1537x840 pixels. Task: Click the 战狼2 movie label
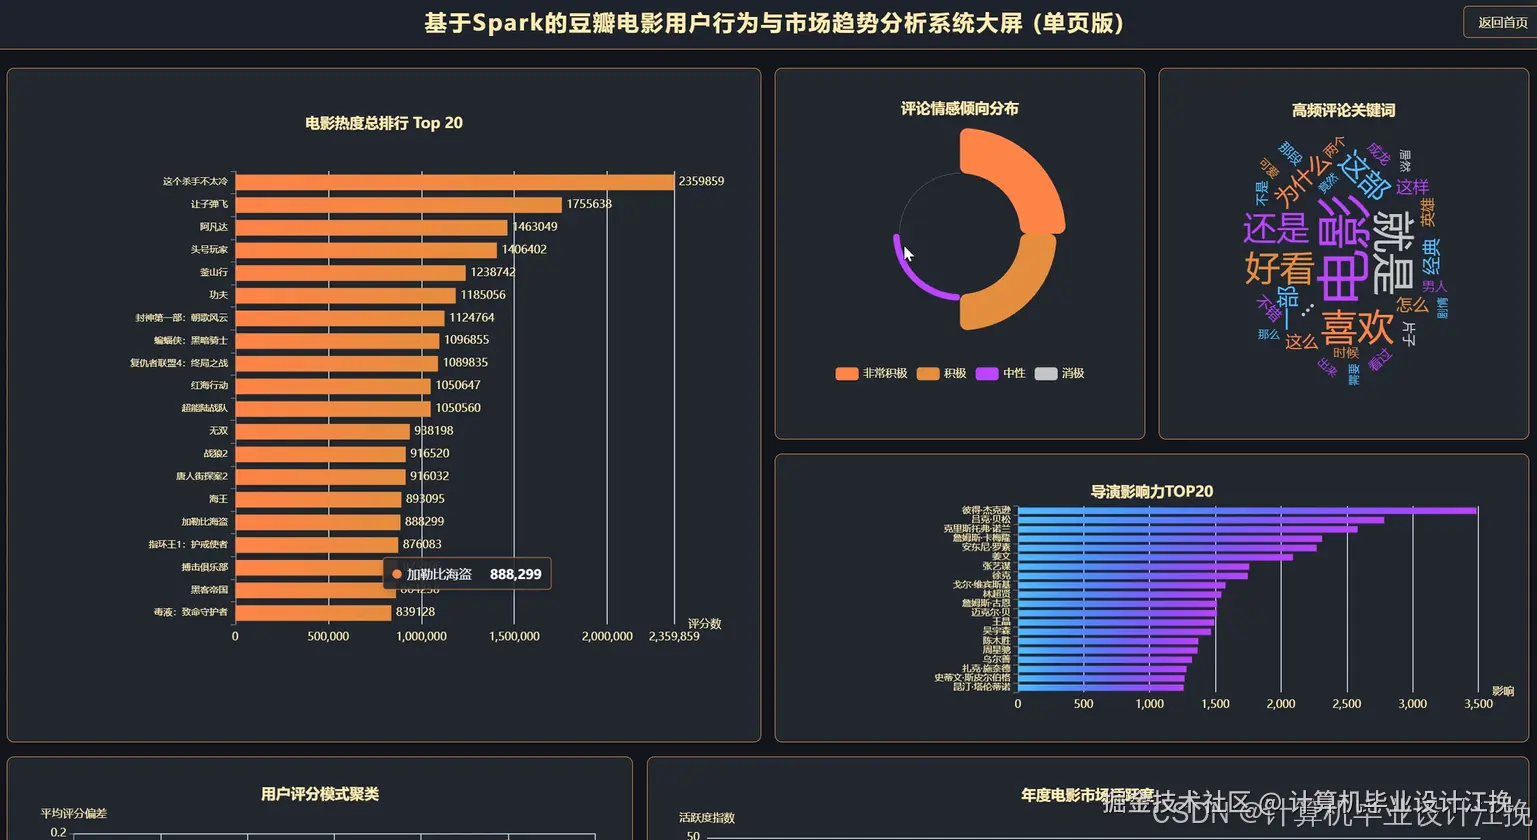tap(215, 454)
